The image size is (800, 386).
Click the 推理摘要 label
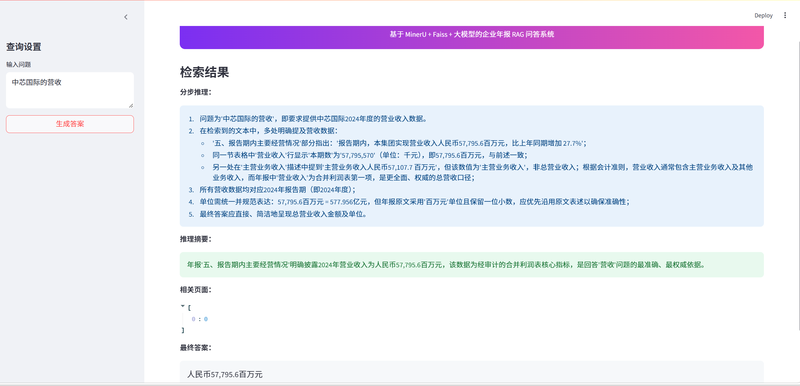[x=195, y=239]
